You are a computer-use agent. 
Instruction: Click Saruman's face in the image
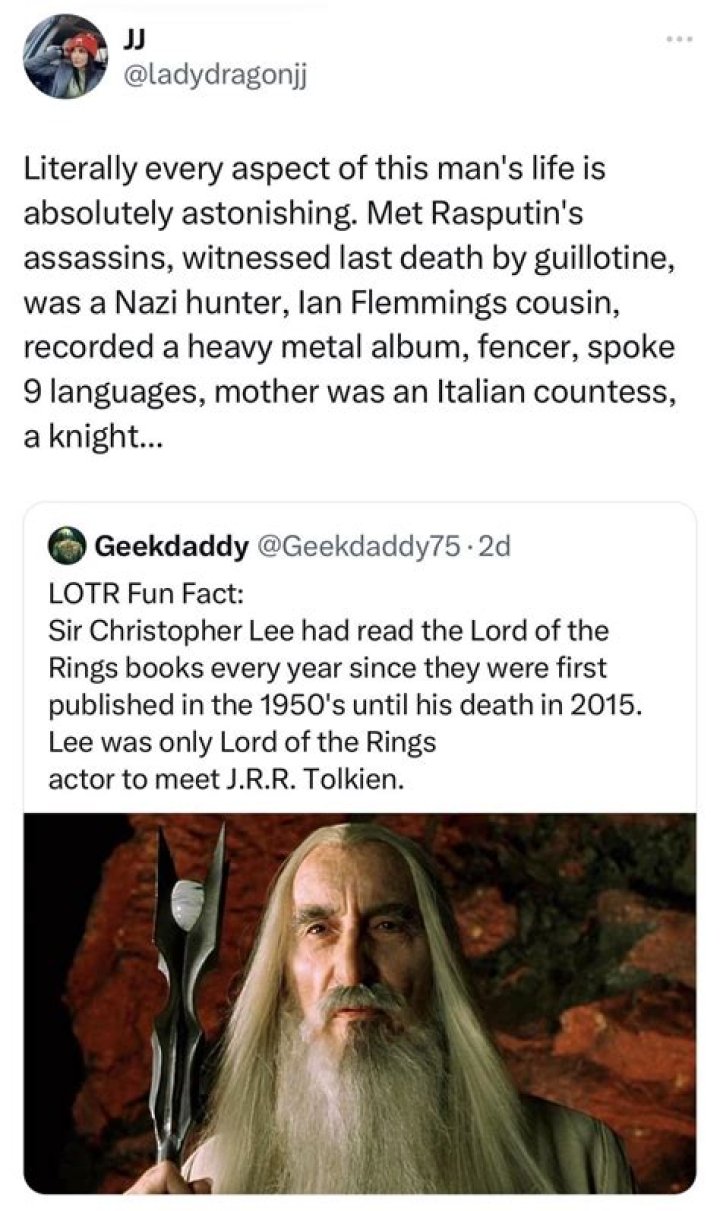pos(358,940)
